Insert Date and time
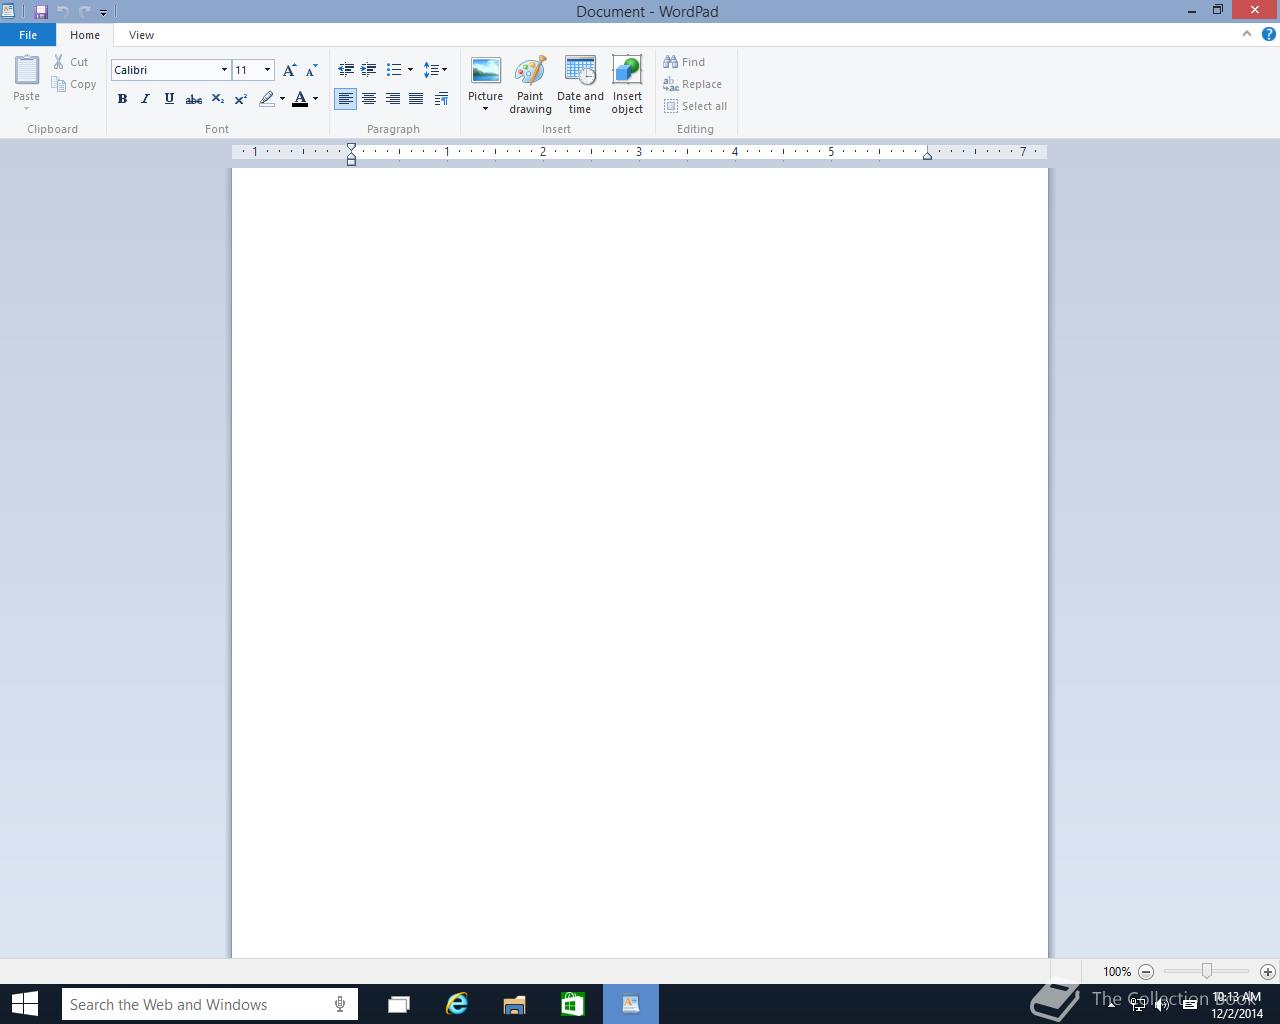Screen dimensions: 1280x1024 point(580,84)
